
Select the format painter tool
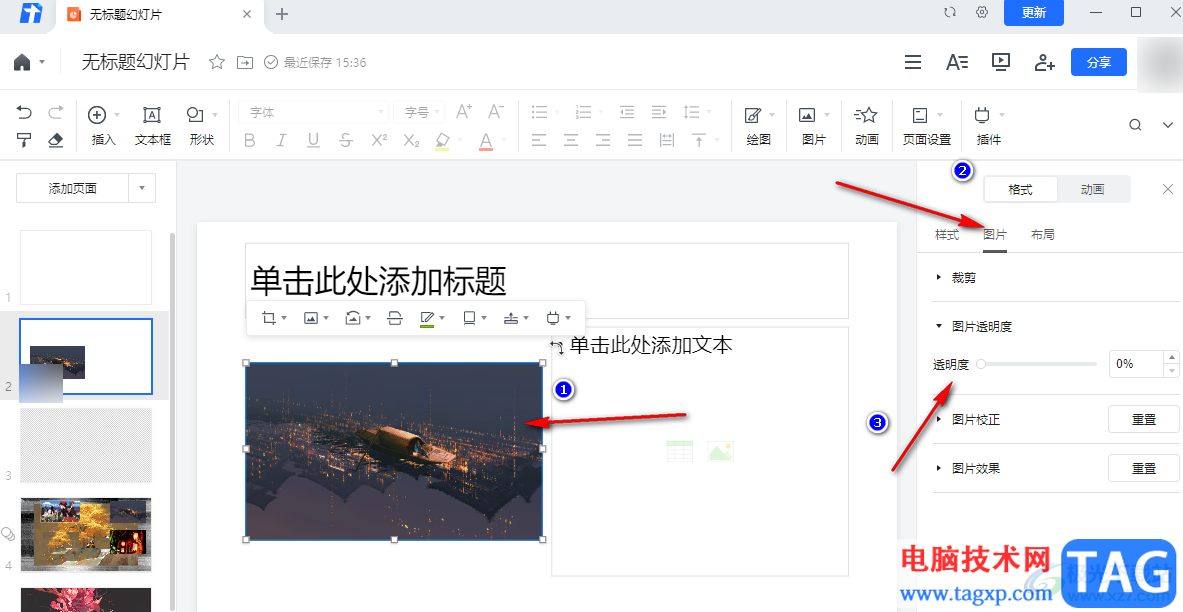24,140
